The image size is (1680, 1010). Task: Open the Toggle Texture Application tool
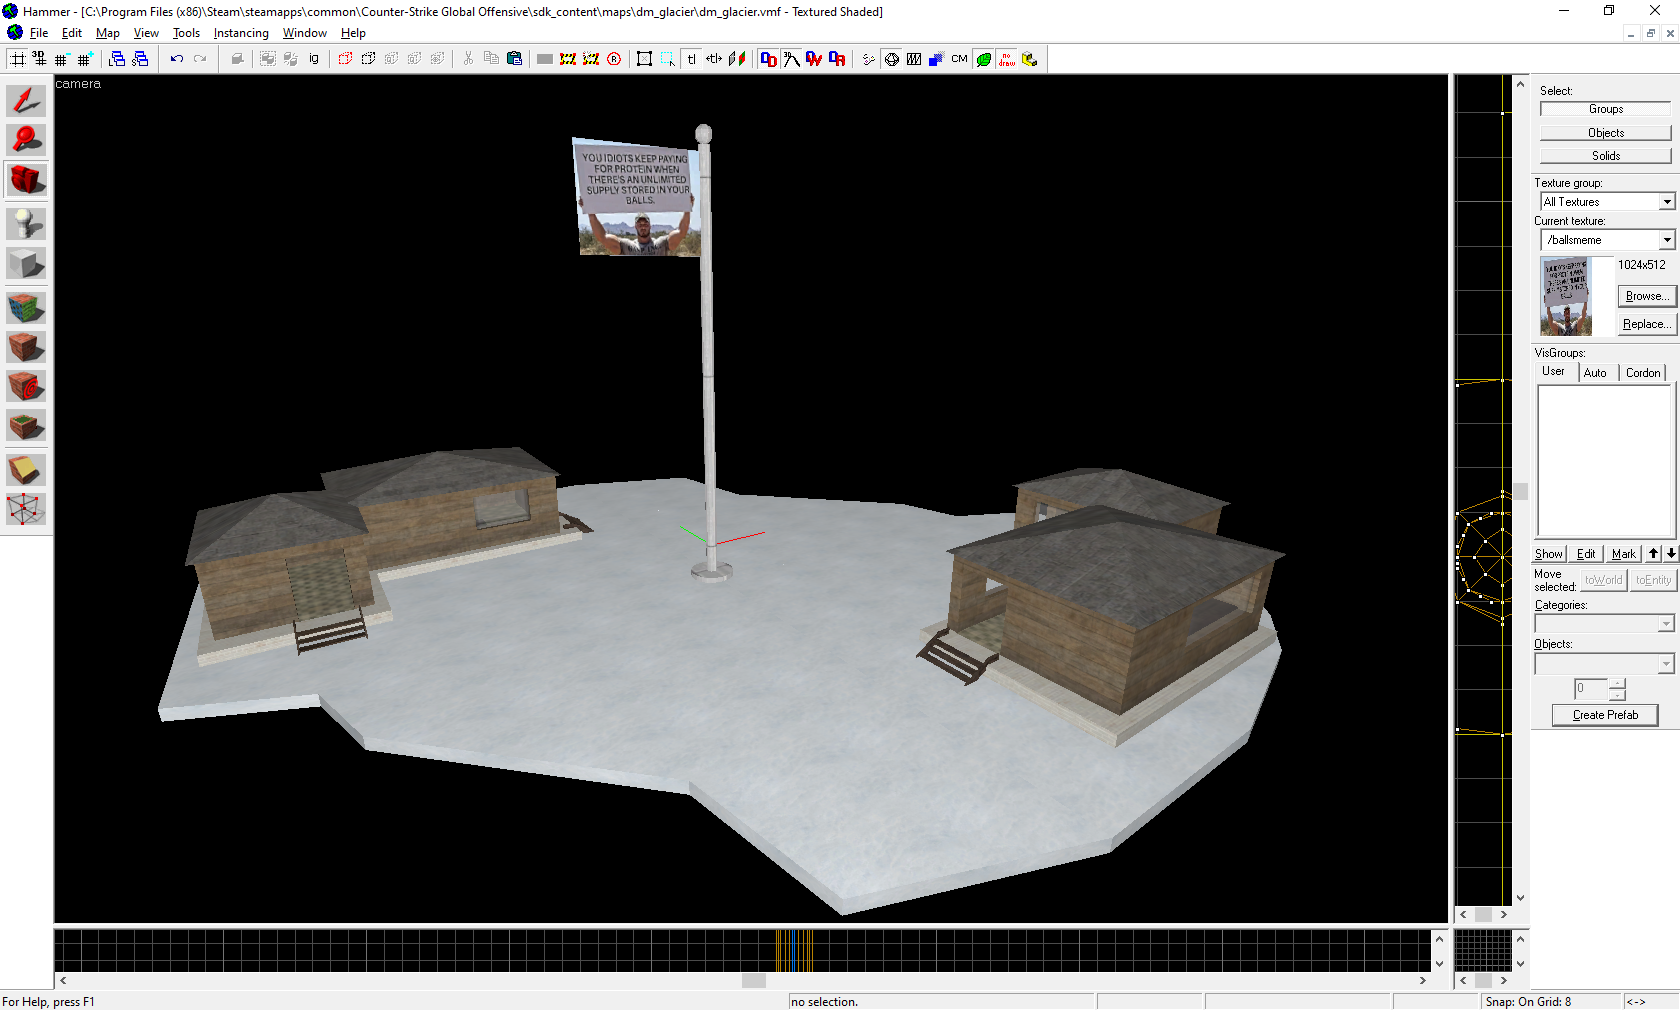point(26,308)
